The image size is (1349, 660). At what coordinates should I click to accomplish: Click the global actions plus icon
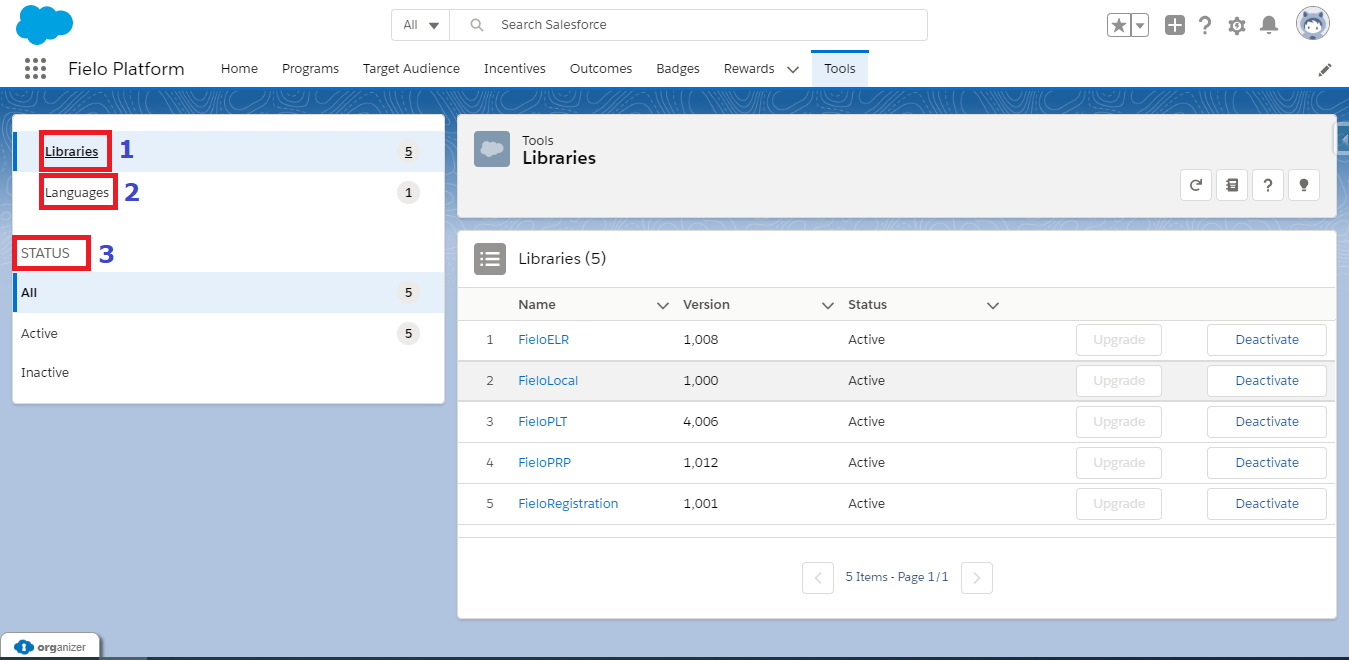click(x=1175, y=25)
